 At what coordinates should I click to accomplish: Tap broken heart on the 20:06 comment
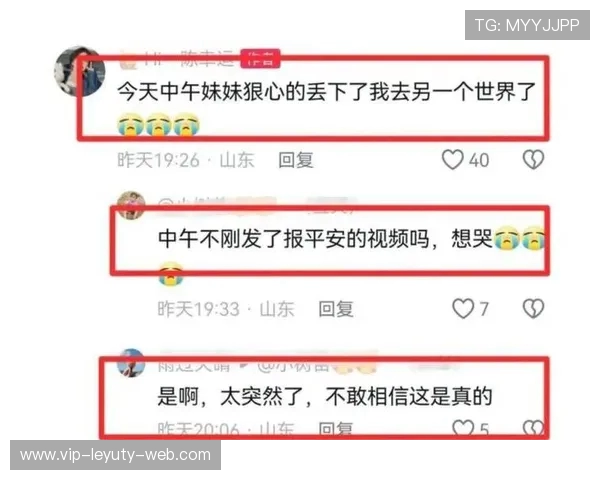(x=533, y=428)
